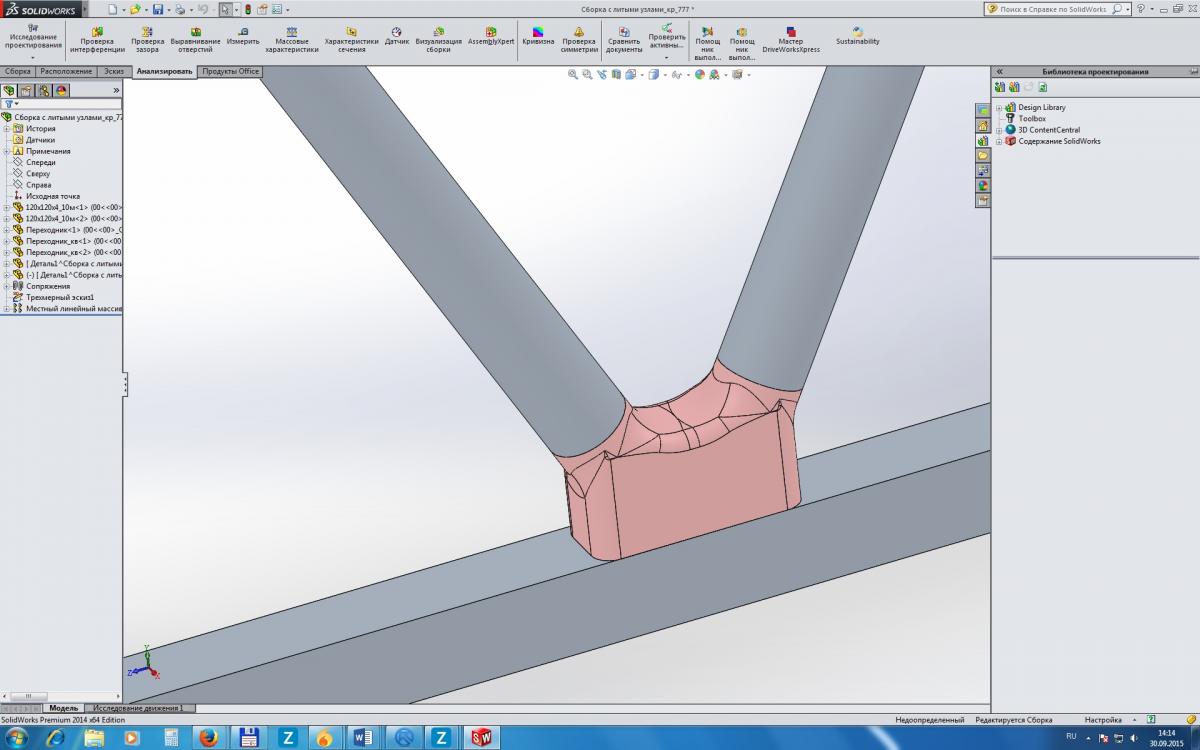The image size is (1200, 750).
Task: Launch the AssemblyXpert tool
Action: pos(490,37)
